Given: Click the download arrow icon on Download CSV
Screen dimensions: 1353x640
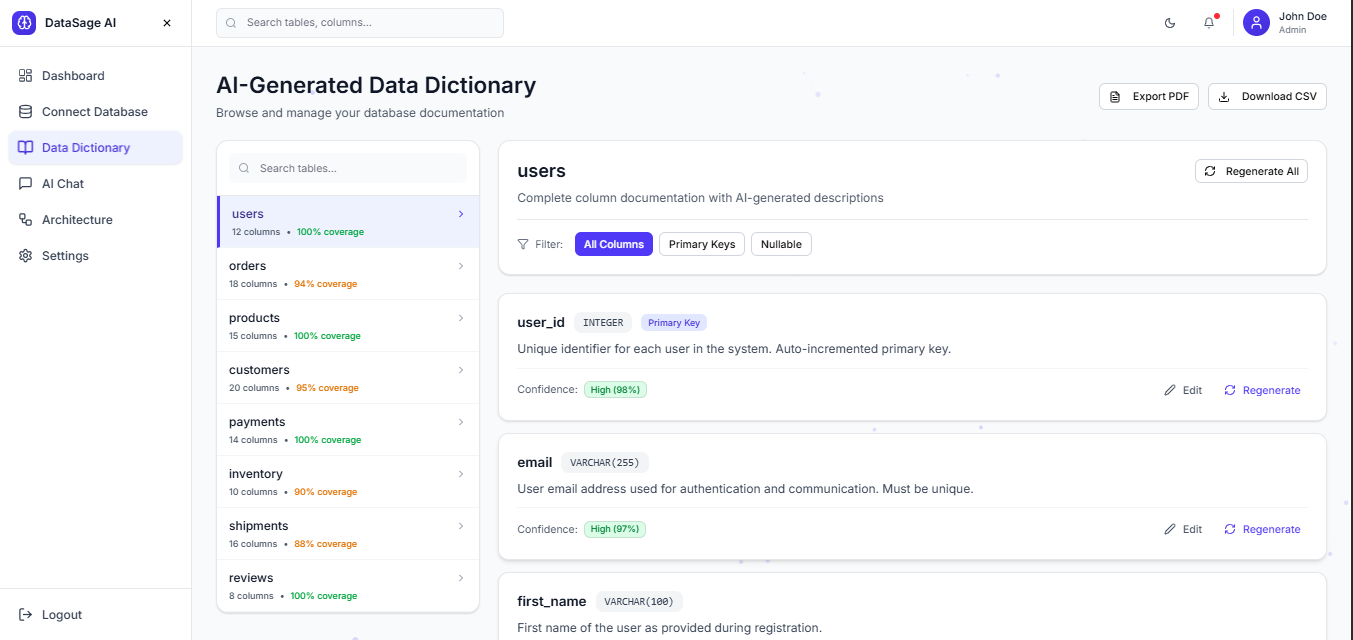Looking at the screenshot, I should pos(1224,97).
